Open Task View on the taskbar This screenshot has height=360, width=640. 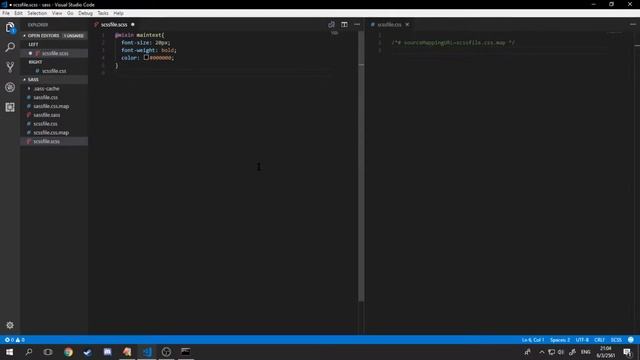coord(48,351)
